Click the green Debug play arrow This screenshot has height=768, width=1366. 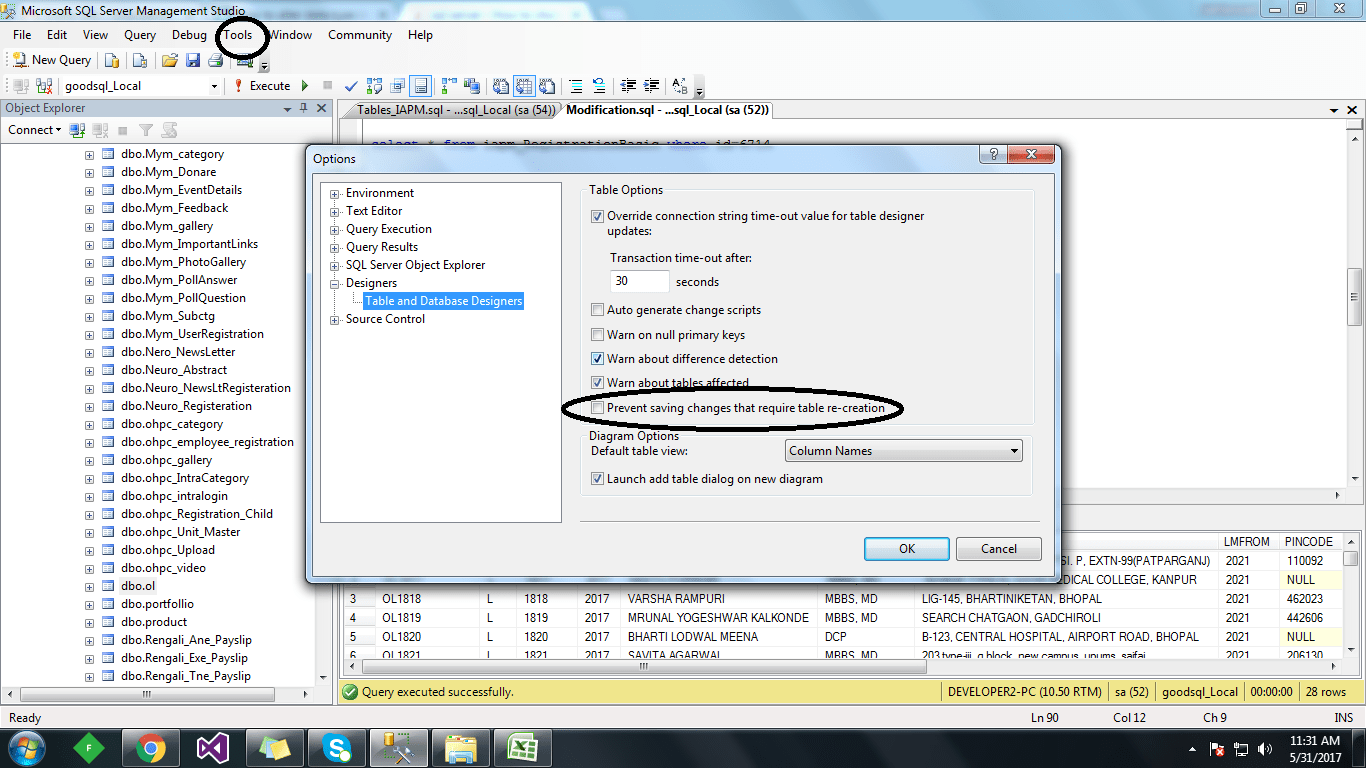[305, 86]
